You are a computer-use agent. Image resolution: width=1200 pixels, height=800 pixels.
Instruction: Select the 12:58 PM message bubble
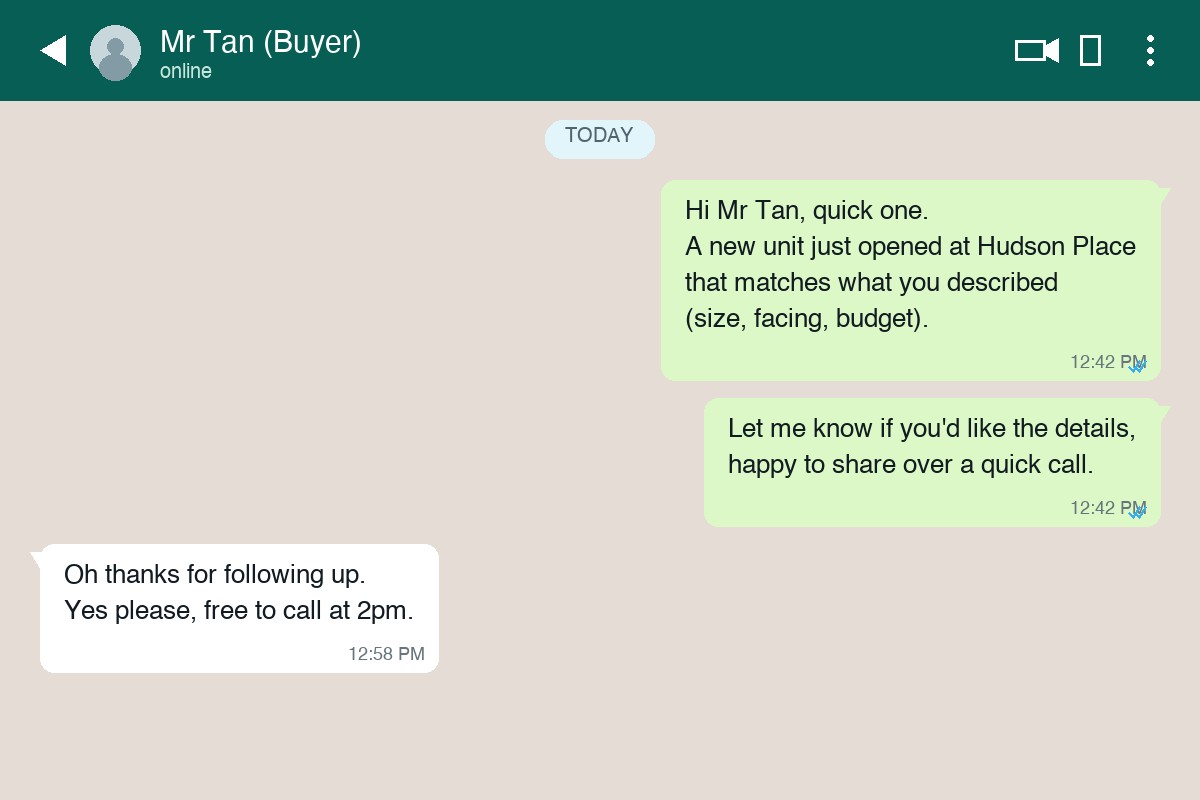(239, 607)
